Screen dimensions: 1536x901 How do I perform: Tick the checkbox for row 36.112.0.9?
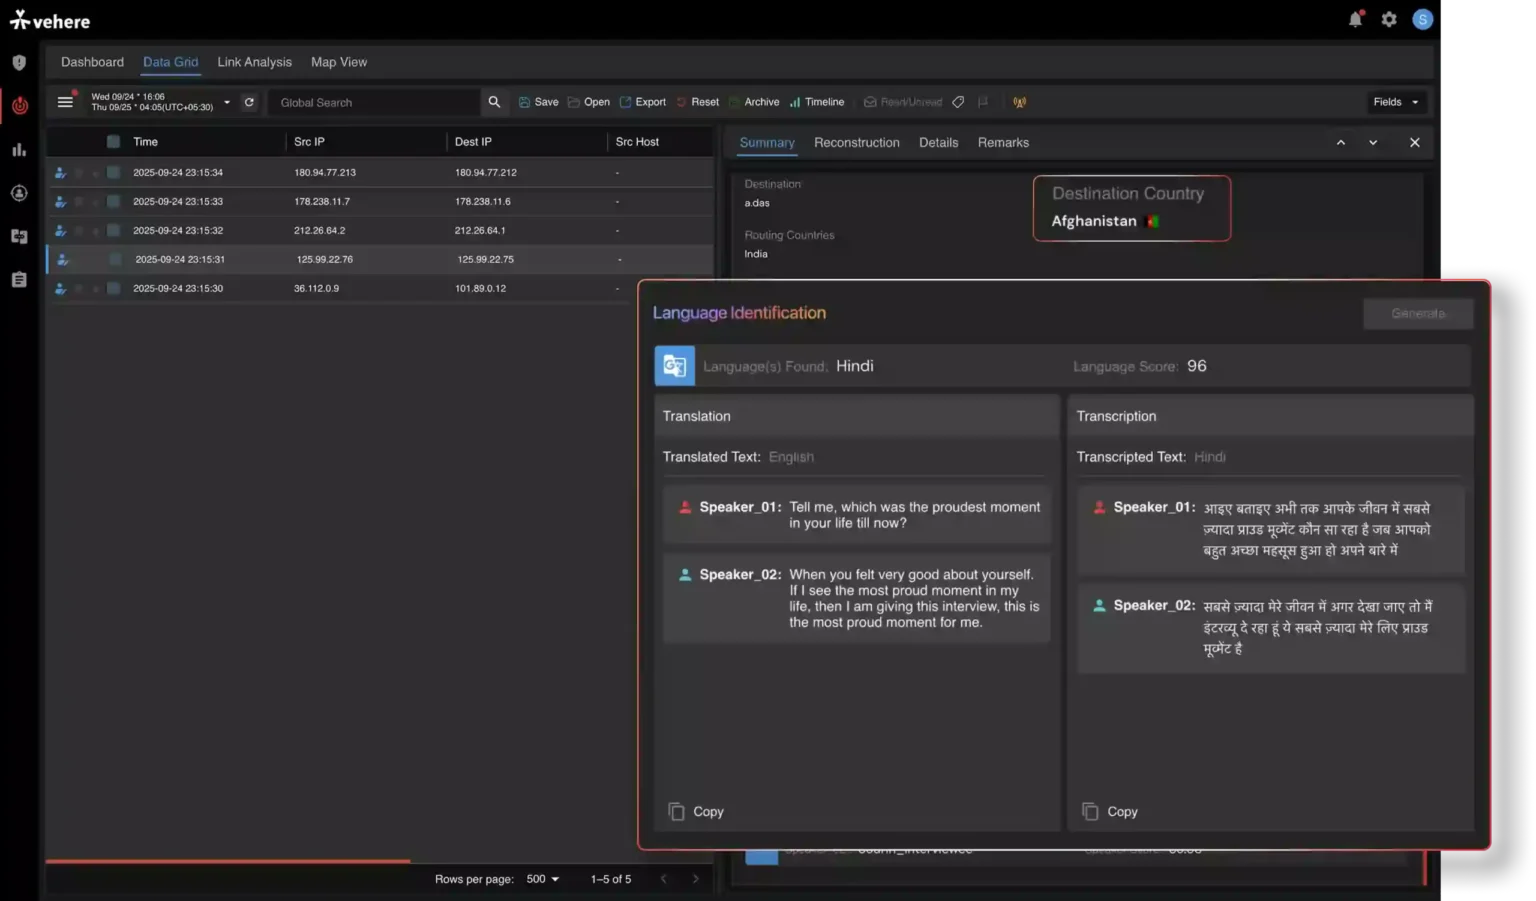(113, 289)
